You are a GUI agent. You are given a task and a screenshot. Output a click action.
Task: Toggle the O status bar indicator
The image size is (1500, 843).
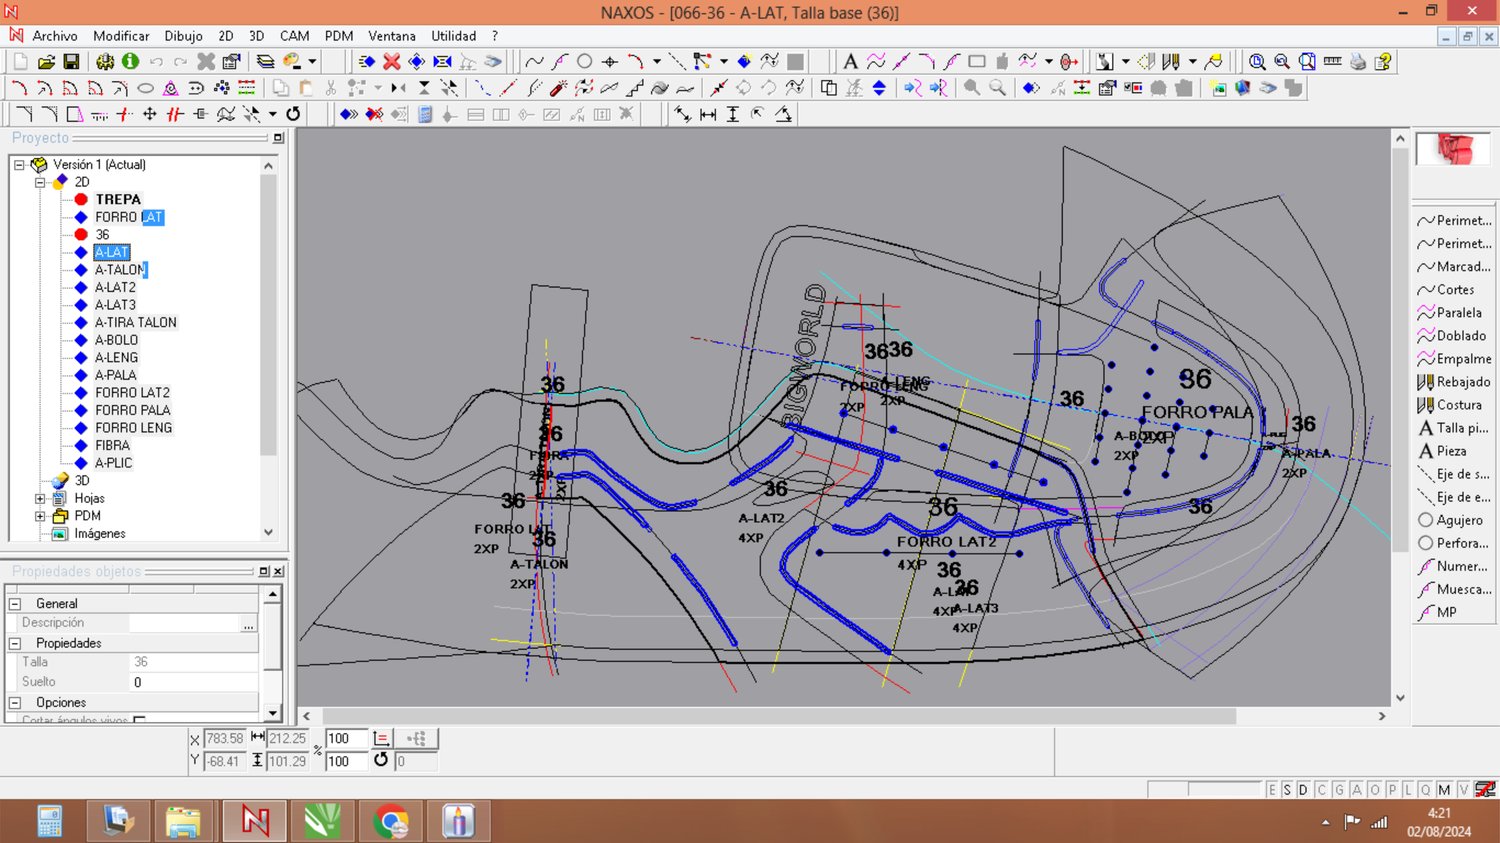pyautogui.click(x=1374, y=790)
